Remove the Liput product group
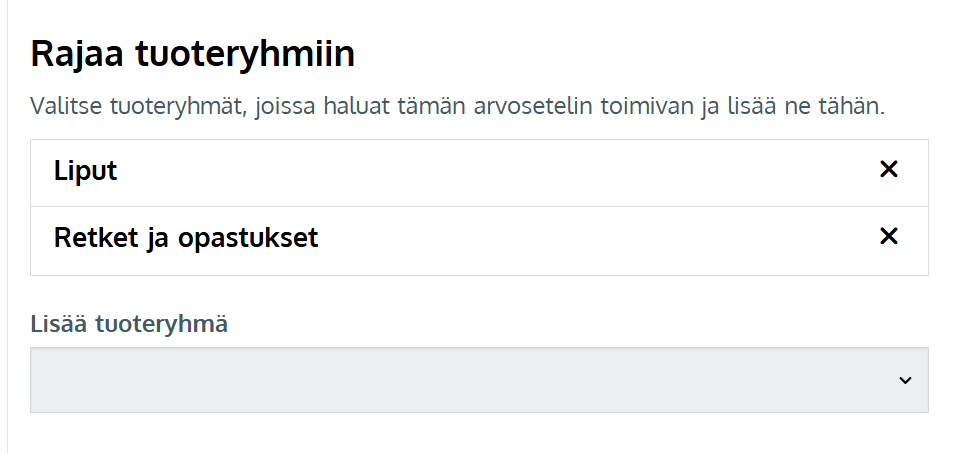 [888, 170]
